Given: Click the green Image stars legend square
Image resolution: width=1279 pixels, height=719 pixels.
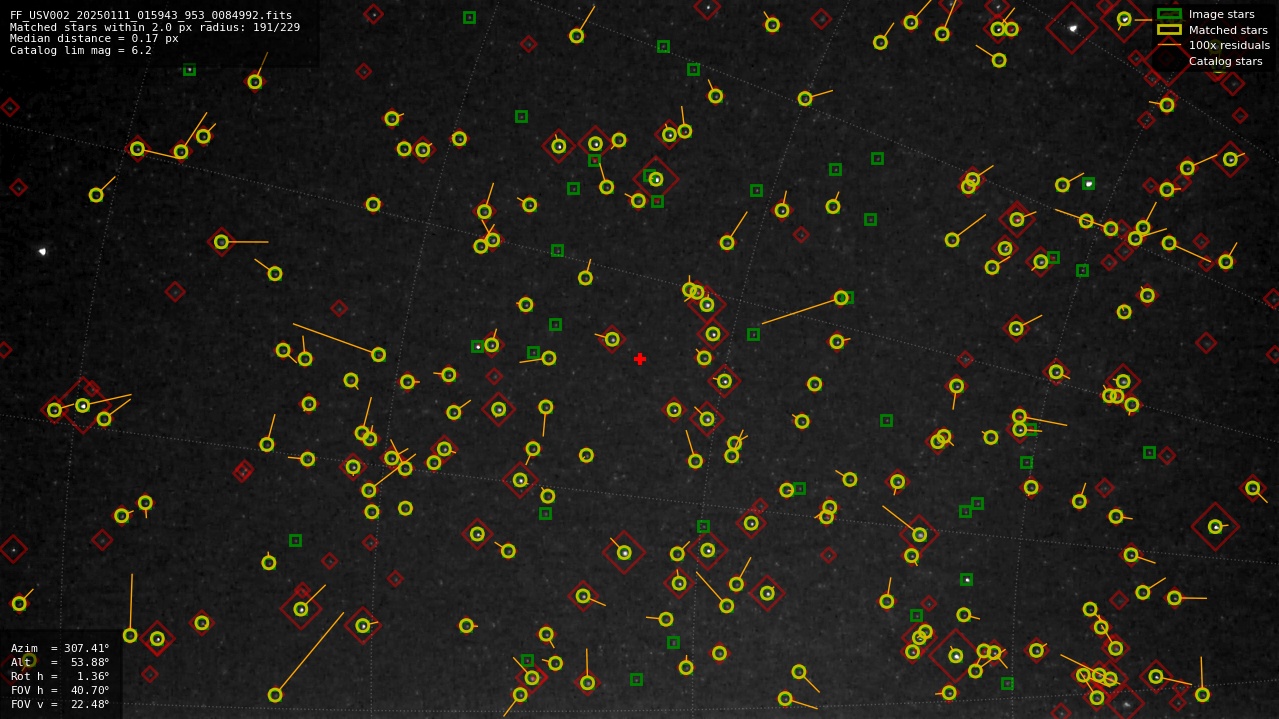Looking at the screenshot, I should tap(1169, 14).
